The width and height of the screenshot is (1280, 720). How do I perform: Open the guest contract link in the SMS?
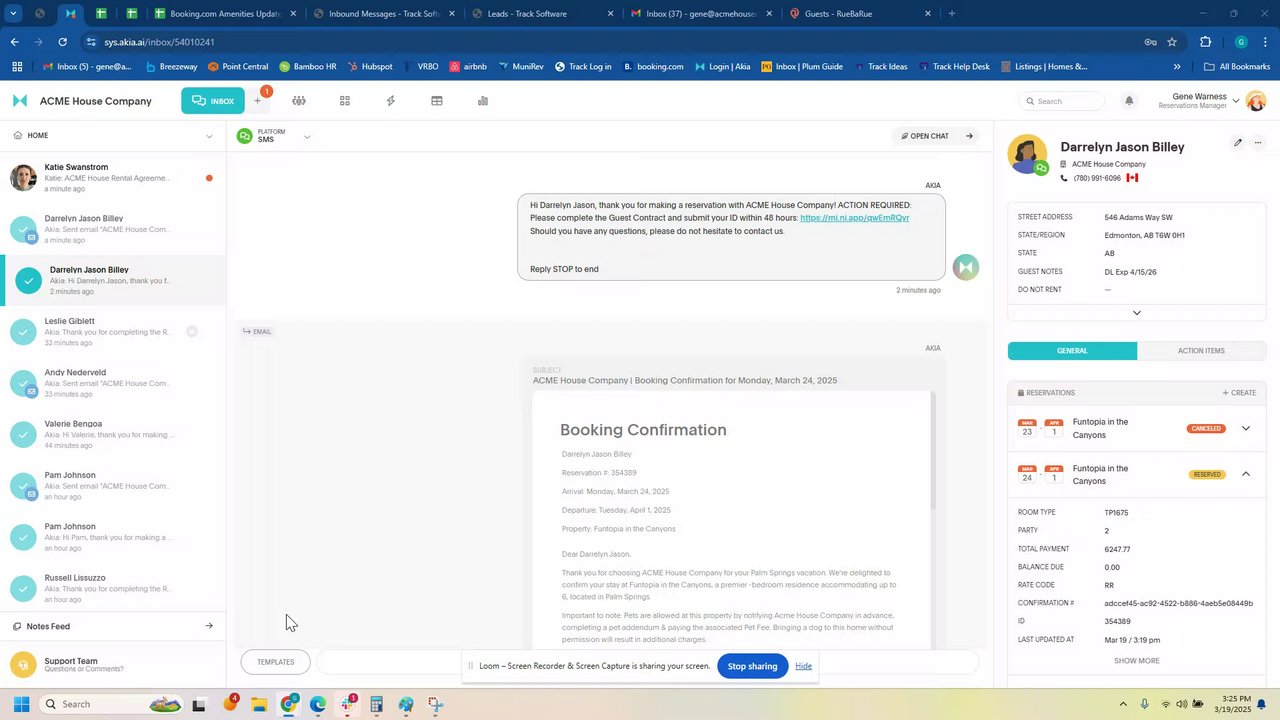tap(854, 218)
